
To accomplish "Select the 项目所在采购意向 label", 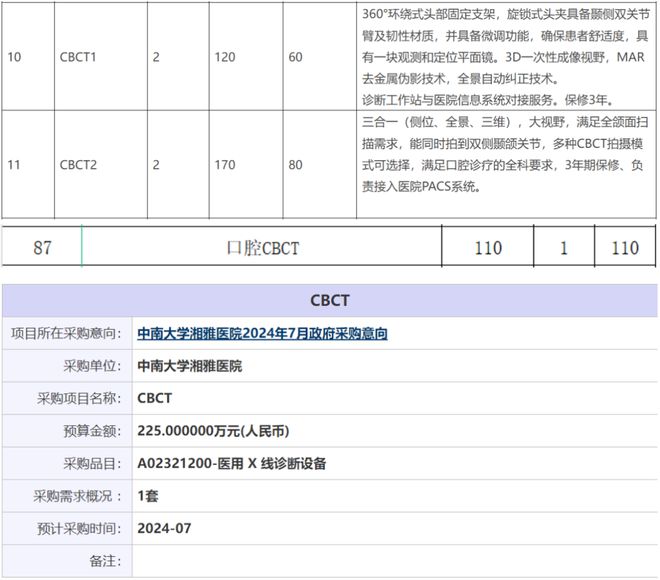I will click(x=66, y=333).
